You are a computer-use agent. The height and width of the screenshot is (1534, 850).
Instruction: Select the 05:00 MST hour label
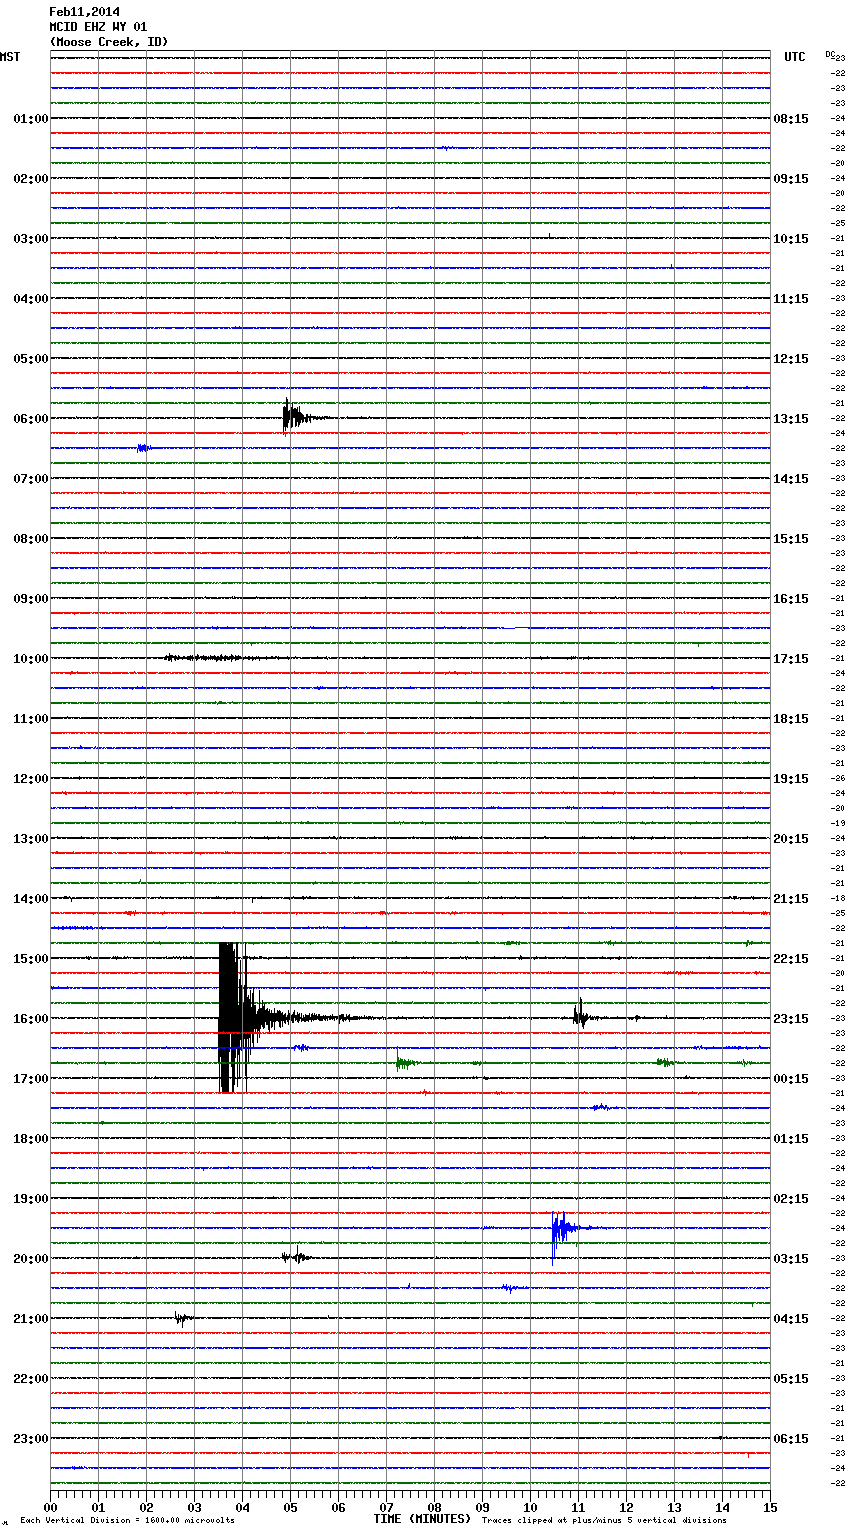pos(30,359)
